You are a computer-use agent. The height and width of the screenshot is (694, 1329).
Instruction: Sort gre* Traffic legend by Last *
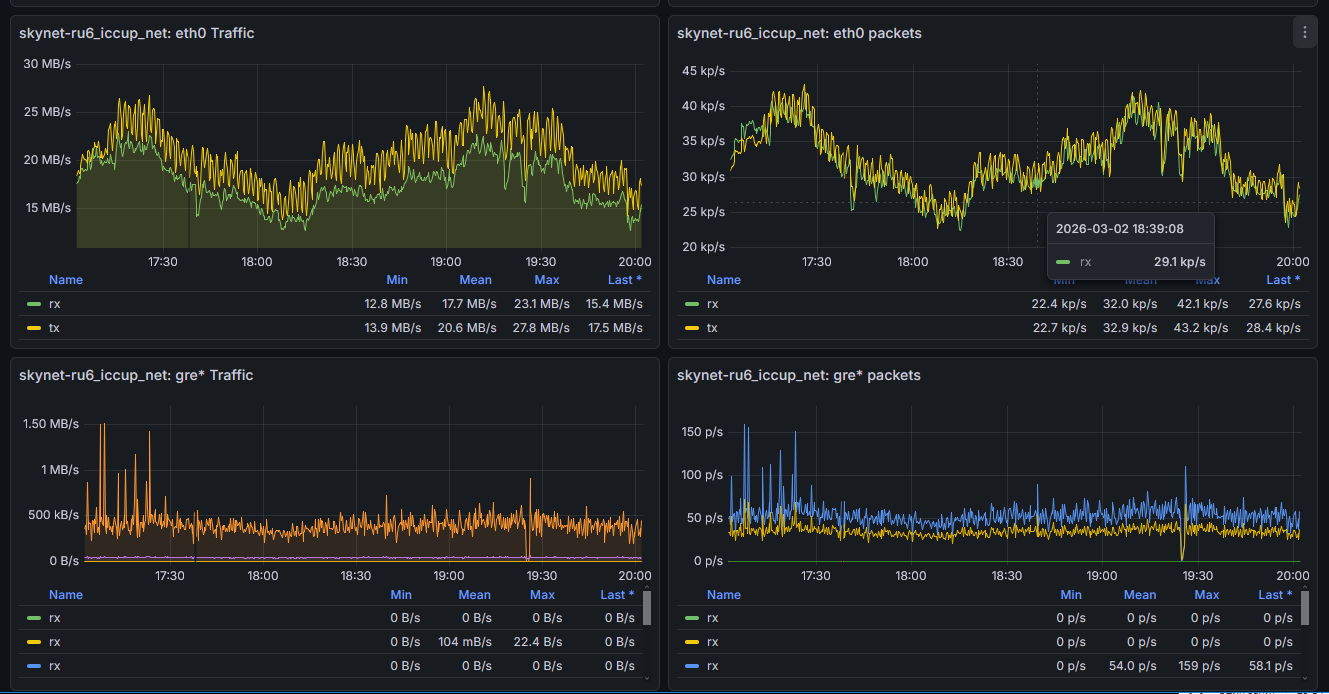(617, 595)
